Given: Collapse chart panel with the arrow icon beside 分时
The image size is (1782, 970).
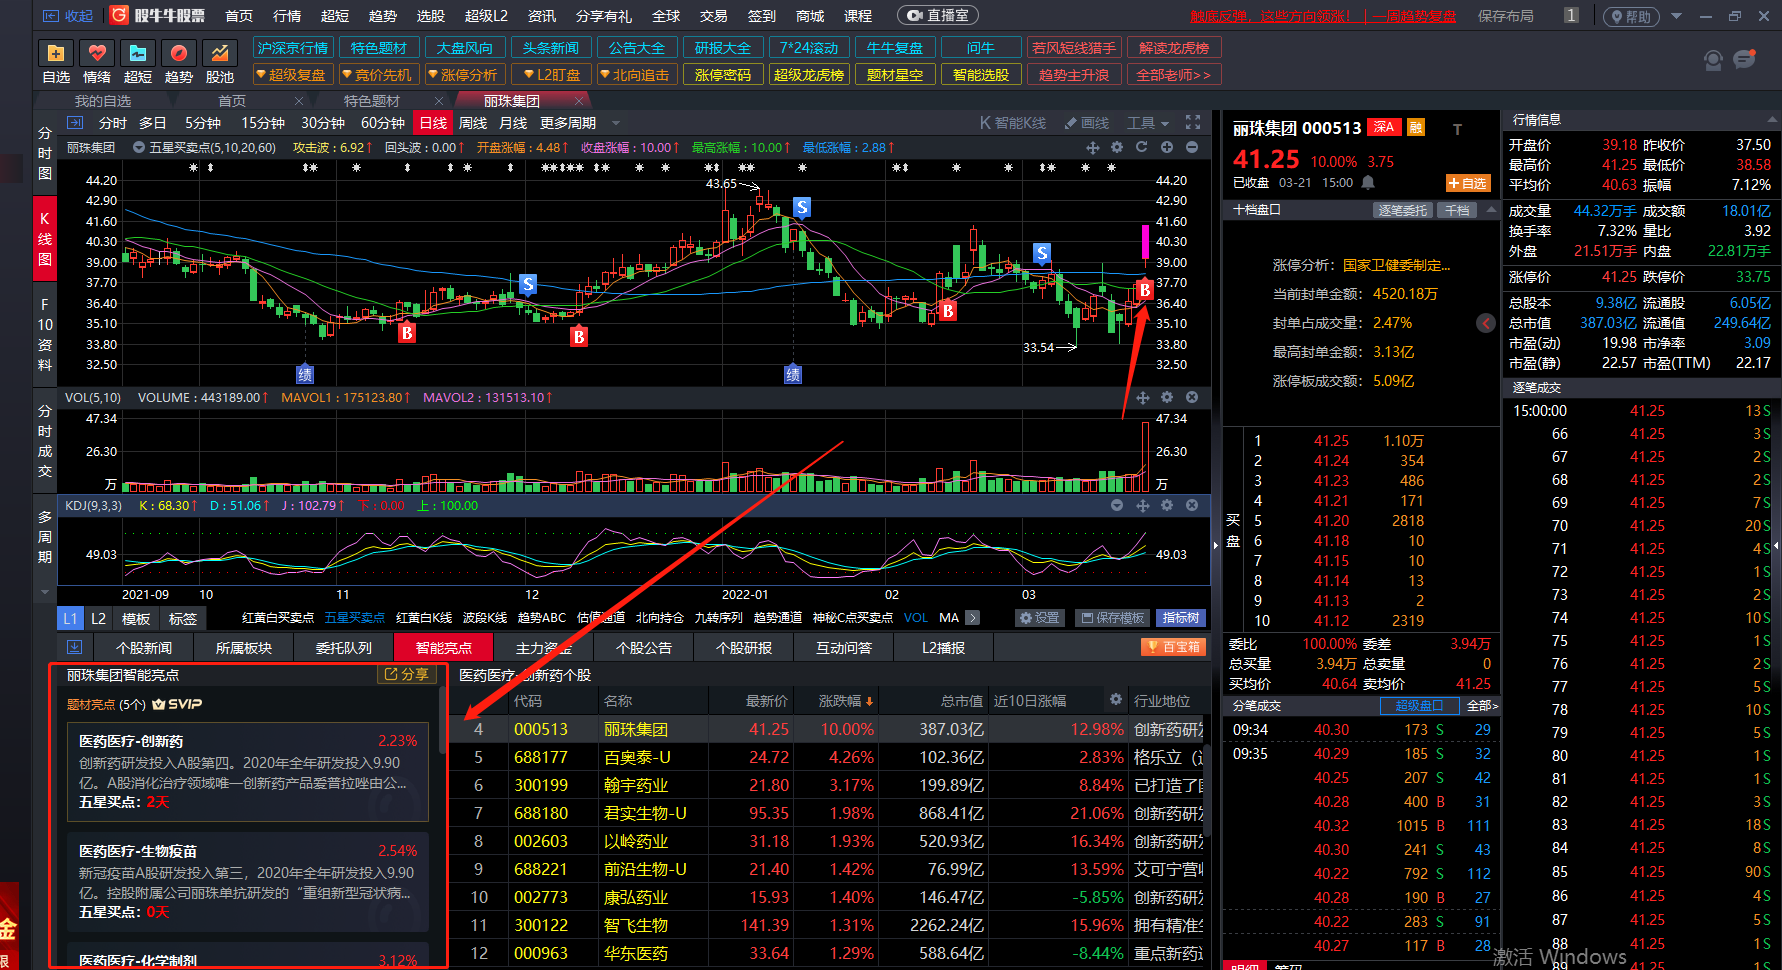Looking at the screenshot, I should pos(75,122).
